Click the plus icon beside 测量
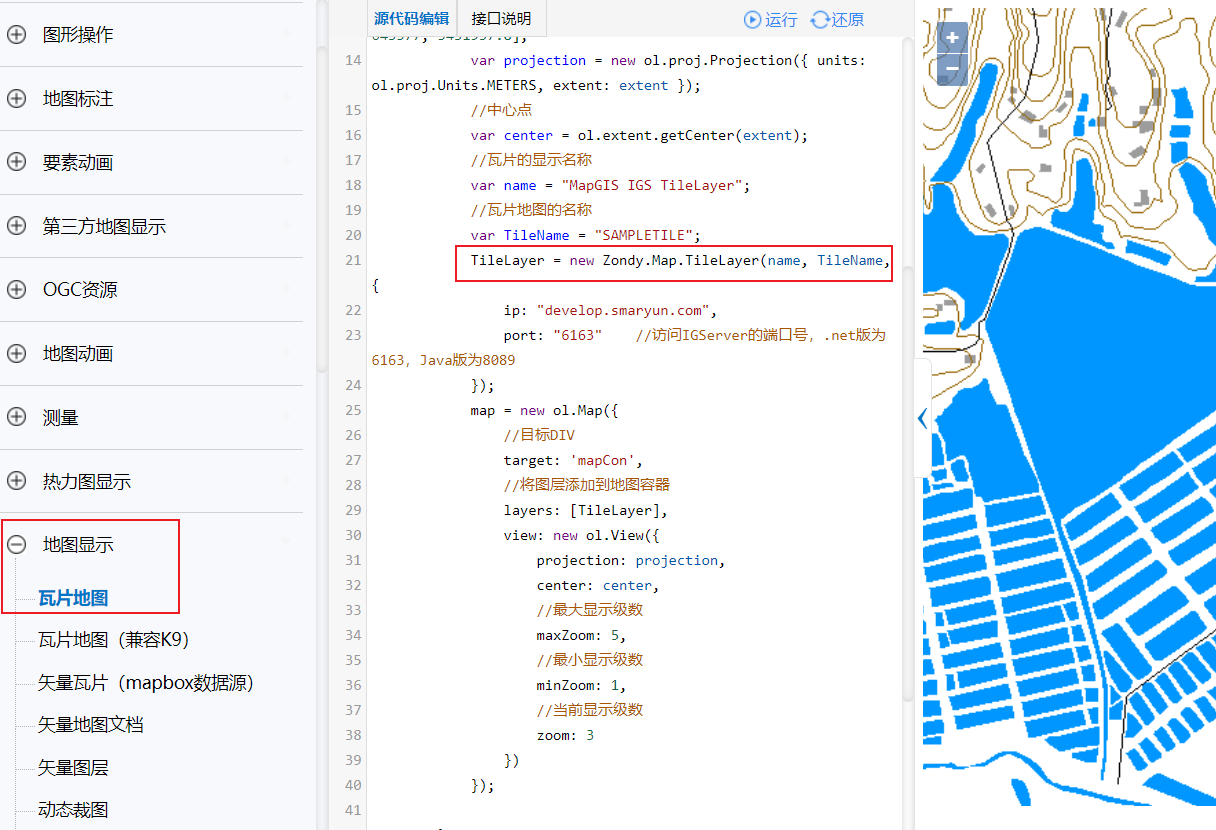The width and height of the screenshot is (1216, 830). 16,417
